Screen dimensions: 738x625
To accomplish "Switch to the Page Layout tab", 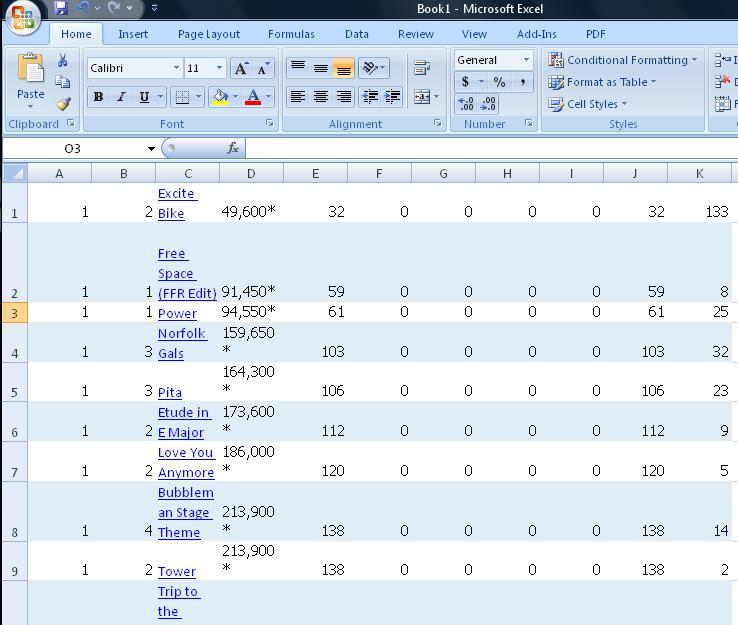I will (209, 34).
